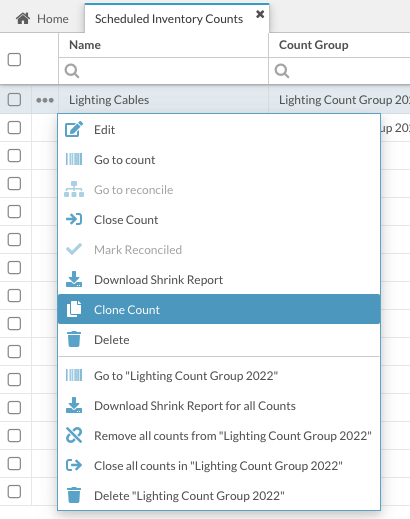Click the hierarchy icon beside Go to reconcile
This screenshot has width=410, height=519.
pyautogui.click(x=74, y=189)
